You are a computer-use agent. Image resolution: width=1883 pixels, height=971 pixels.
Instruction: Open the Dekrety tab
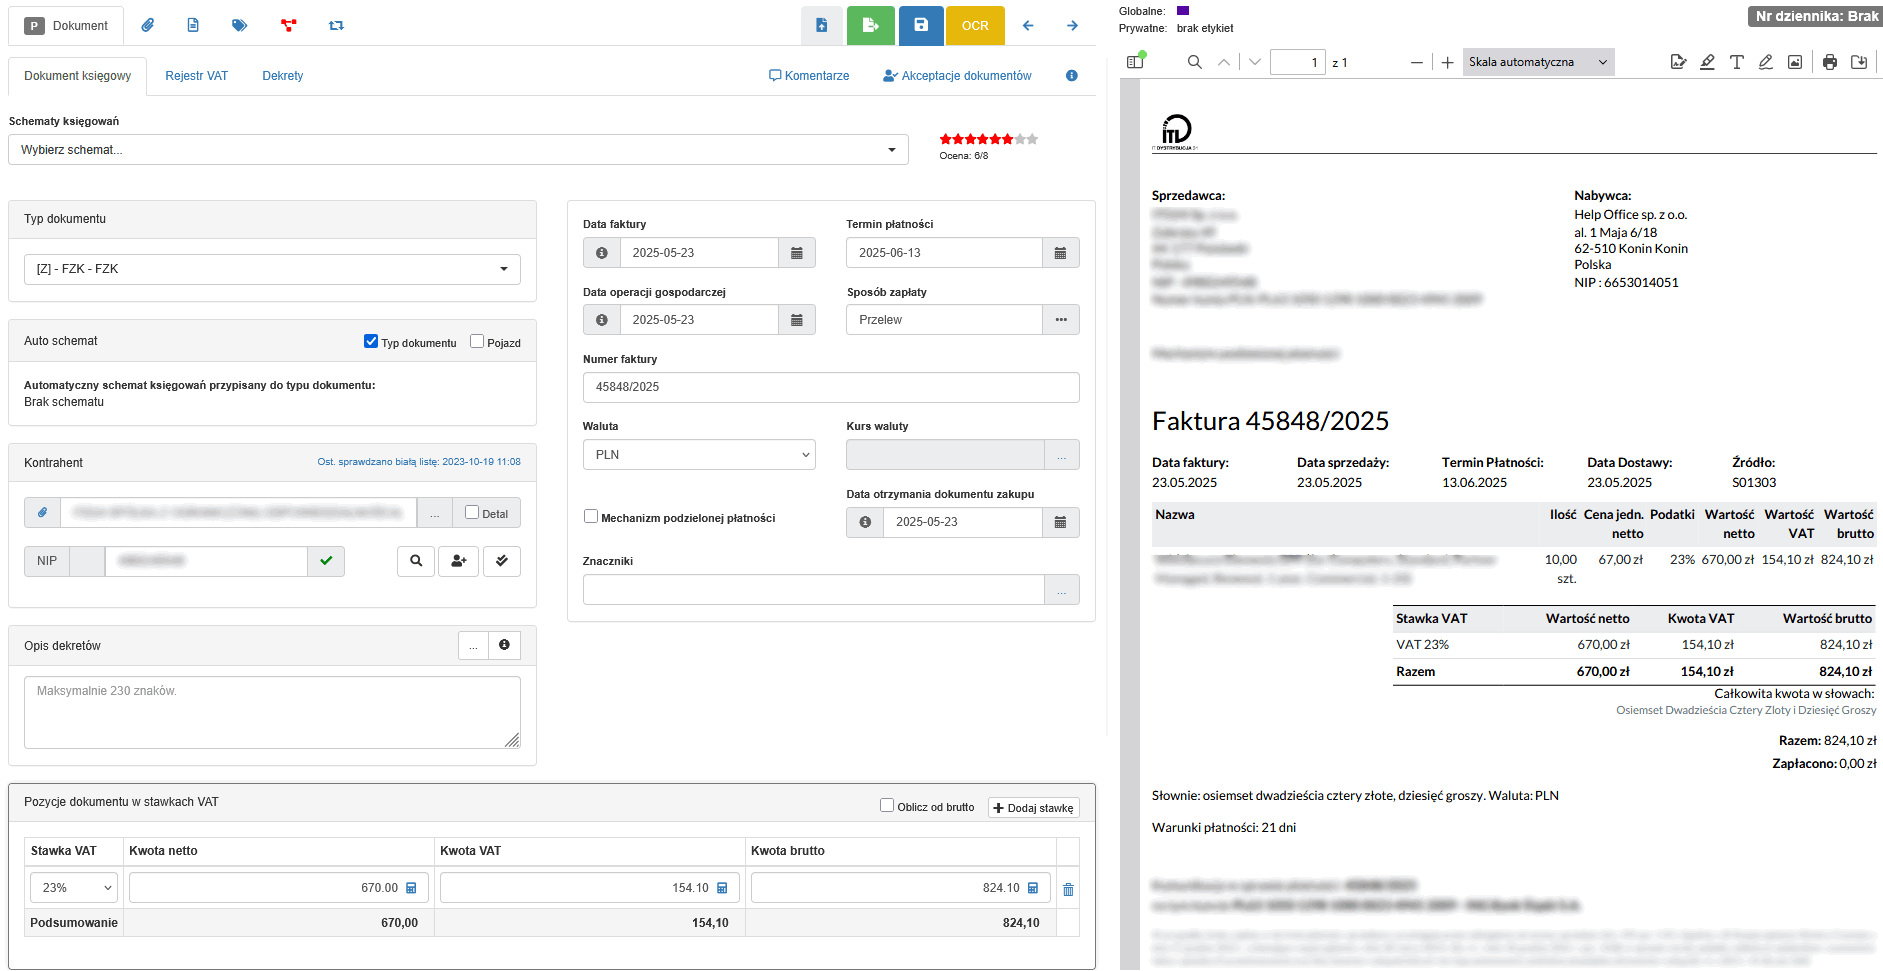coord(282,76)
